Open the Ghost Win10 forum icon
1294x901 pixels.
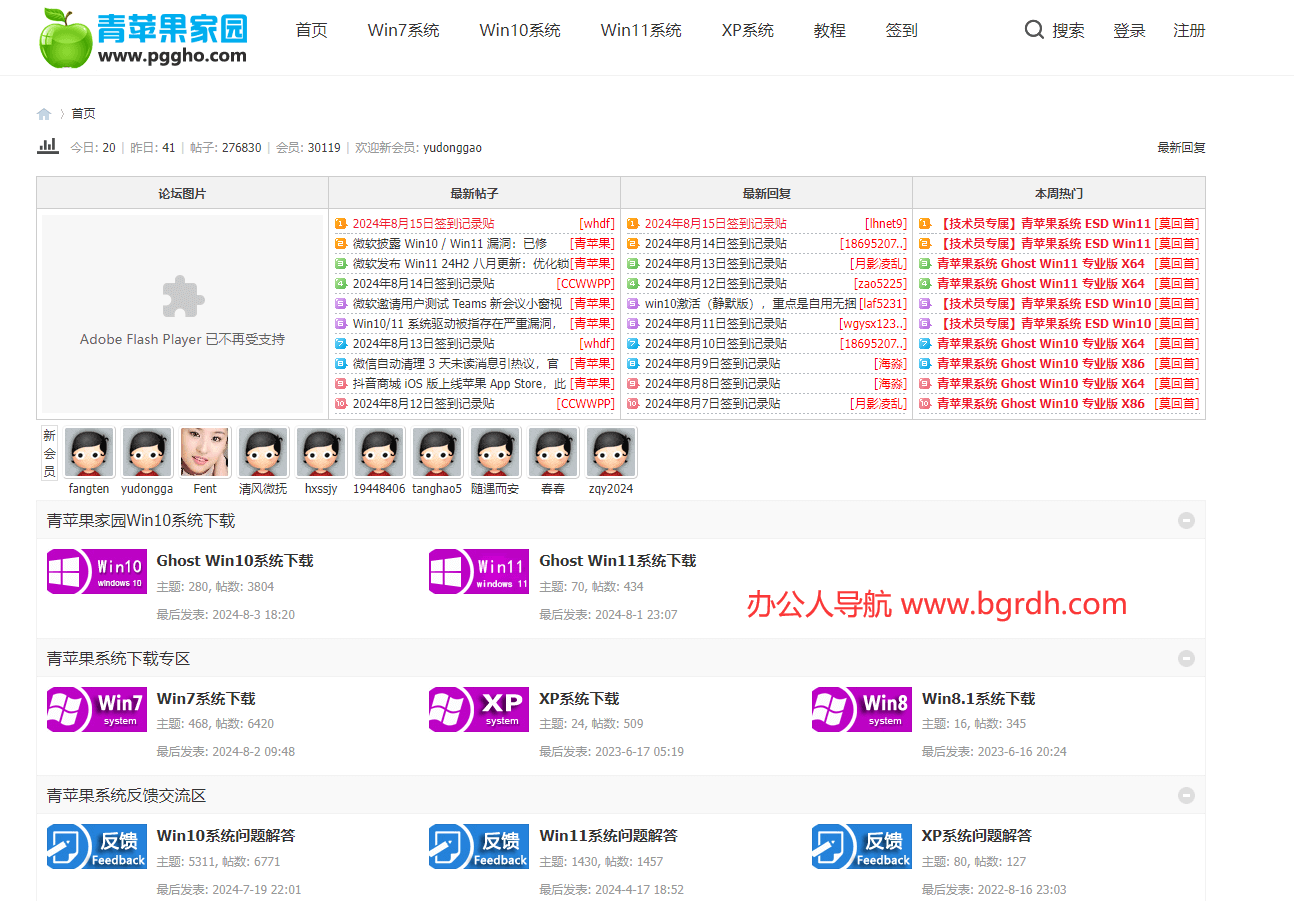click(x=97, y=571)
